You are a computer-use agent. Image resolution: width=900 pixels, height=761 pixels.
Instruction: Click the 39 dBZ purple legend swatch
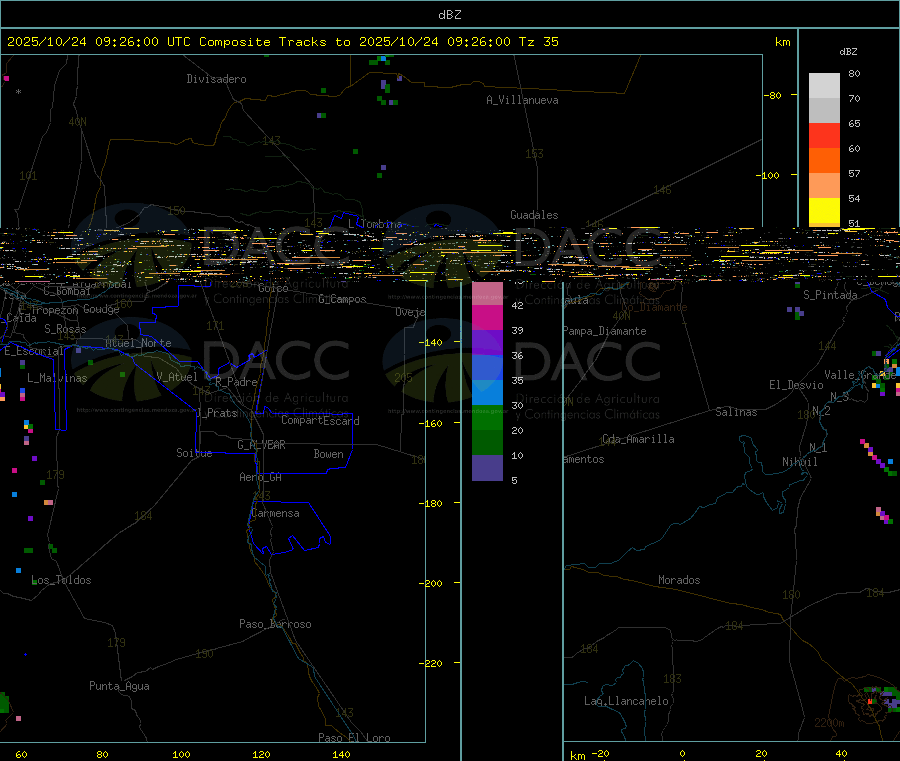[x=487, y=343]
